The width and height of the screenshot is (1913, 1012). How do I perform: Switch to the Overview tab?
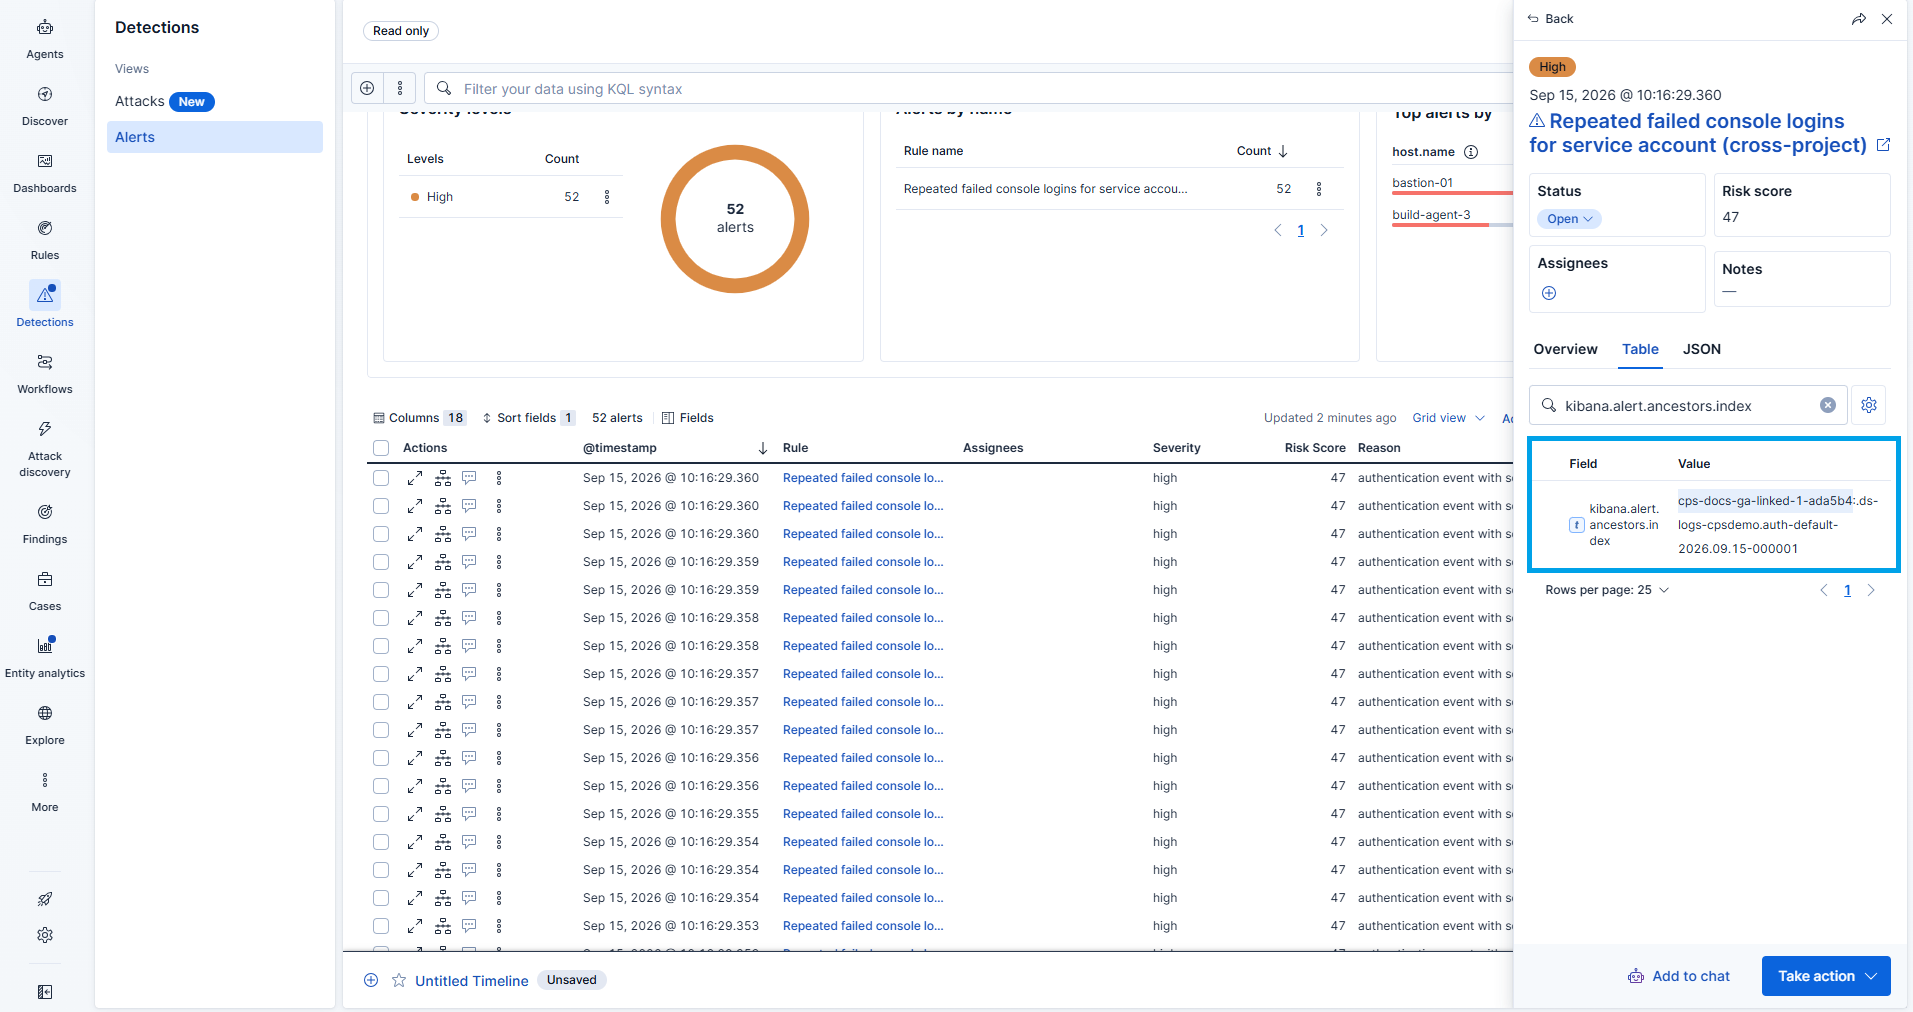pyautogui.click(x=1565, y=349)
